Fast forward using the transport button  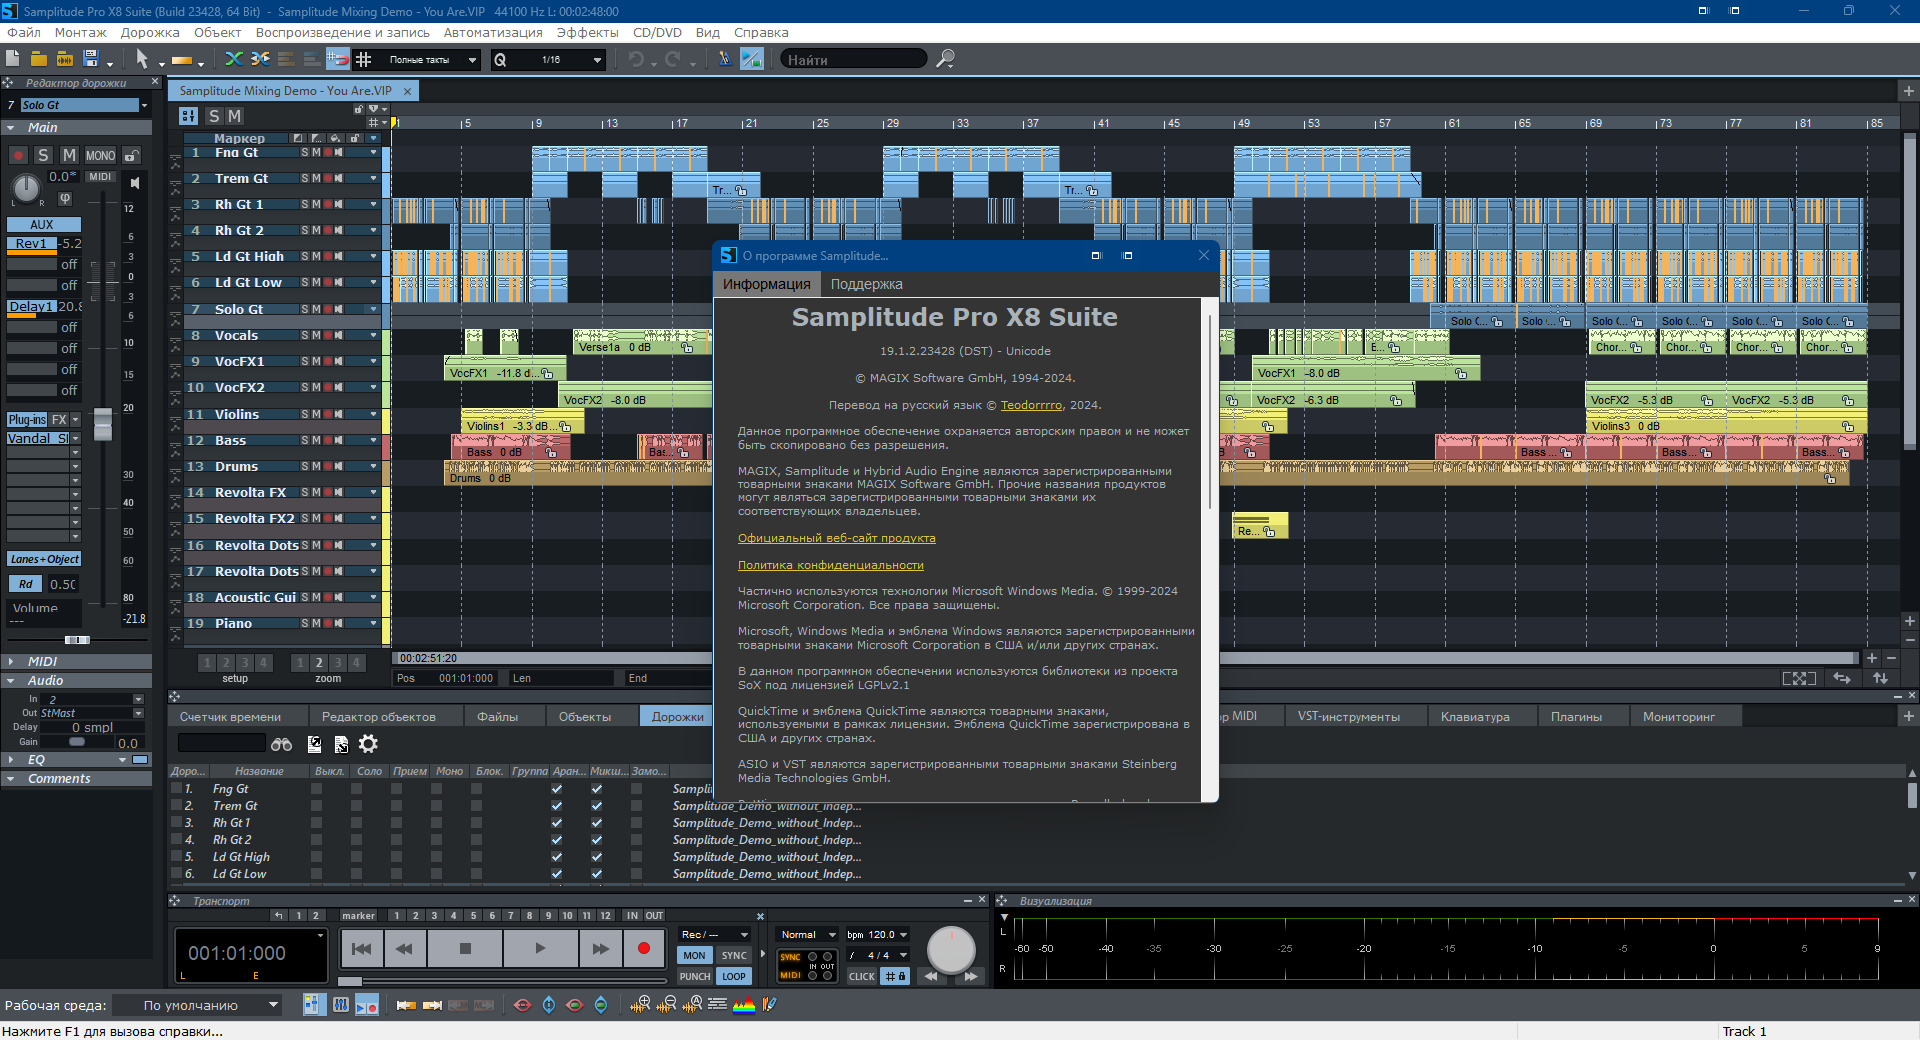[600, 949]
